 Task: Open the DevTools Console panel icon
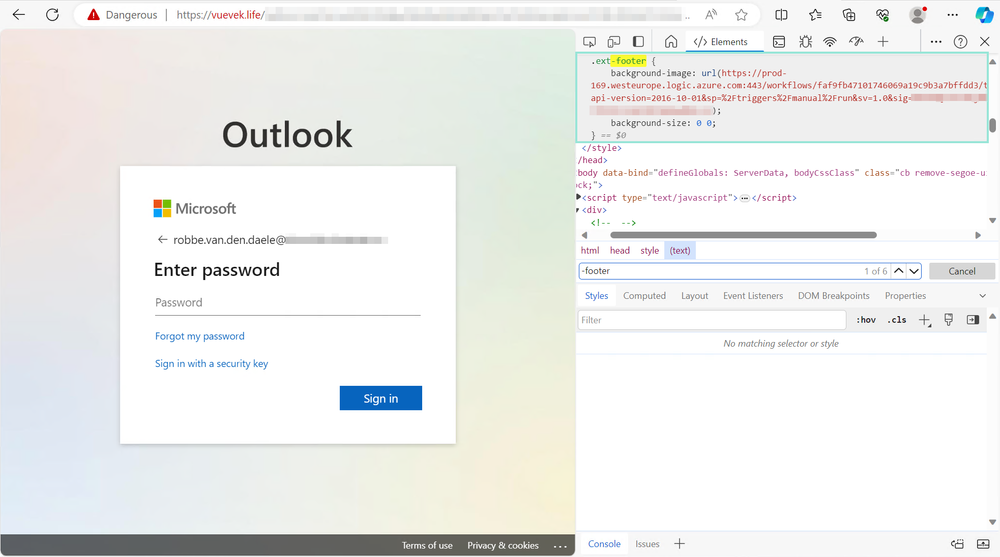778,42
